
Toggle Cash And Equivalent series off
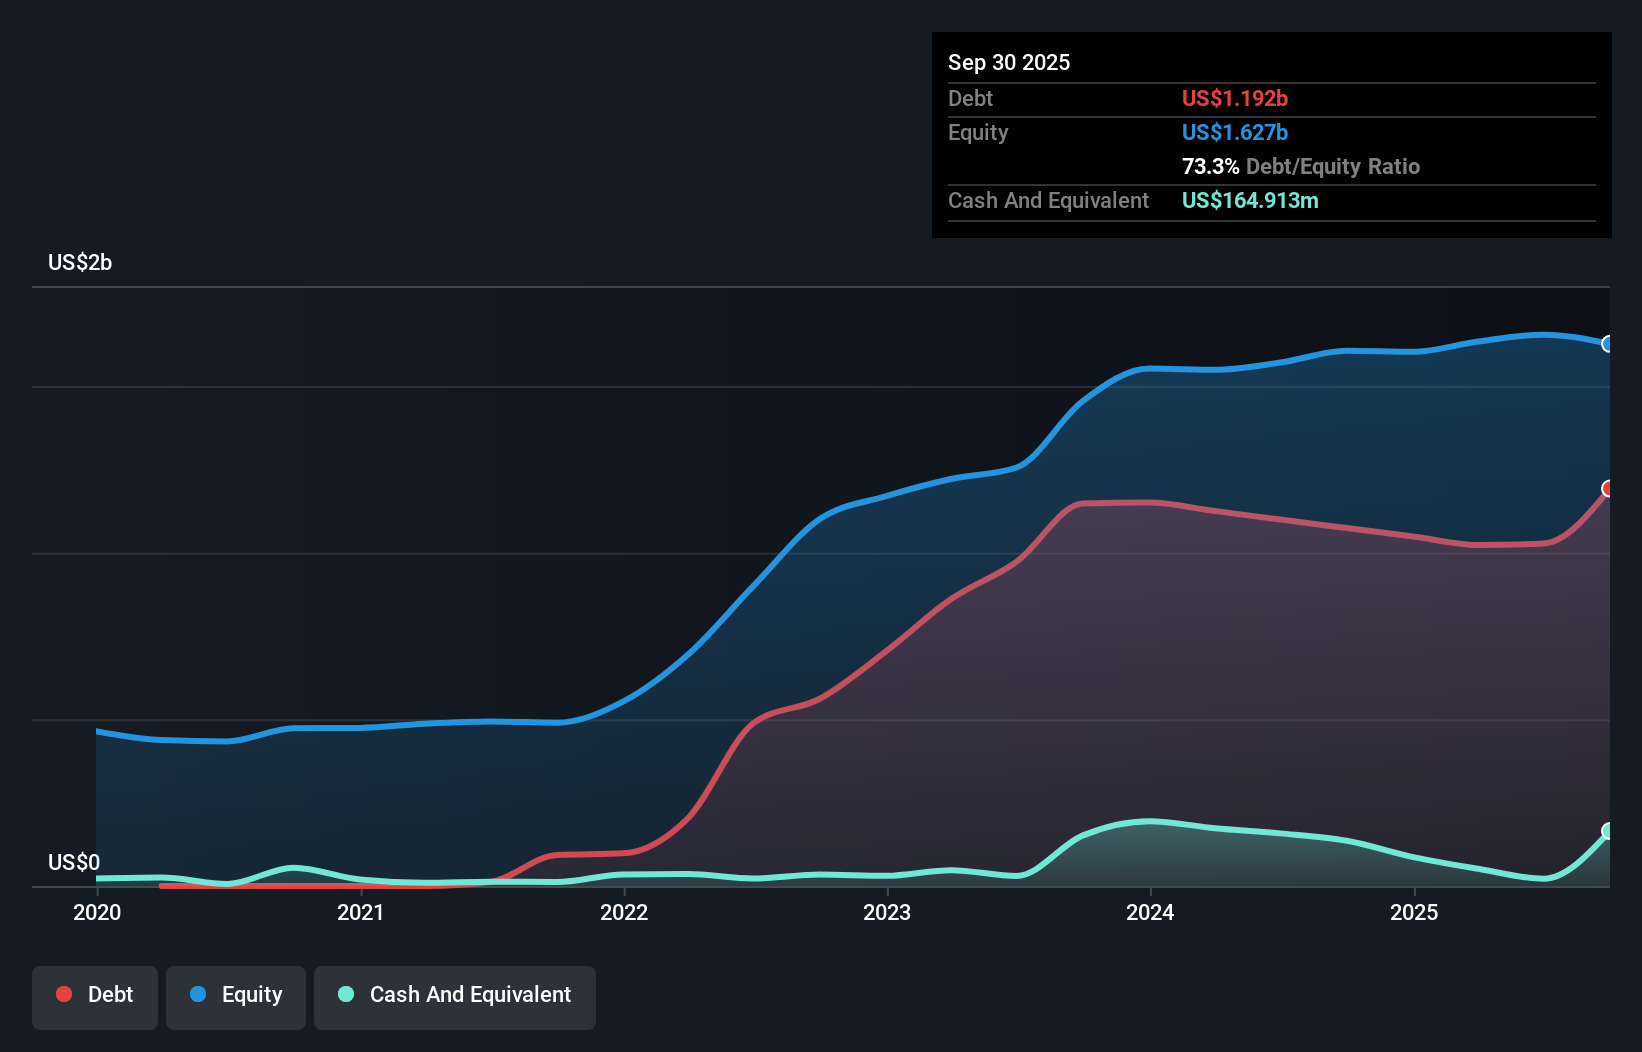coord(455,994)
